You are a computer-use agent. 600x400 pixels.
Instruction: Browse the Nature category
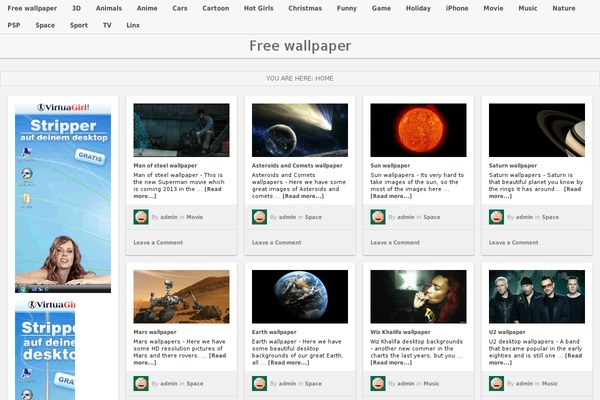[564, 8]
